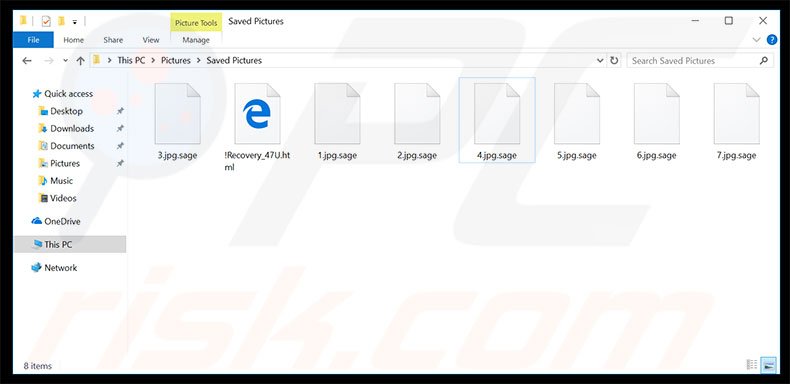
Task: Click the Search Saved Pictures field
Action: click(700, 60)
